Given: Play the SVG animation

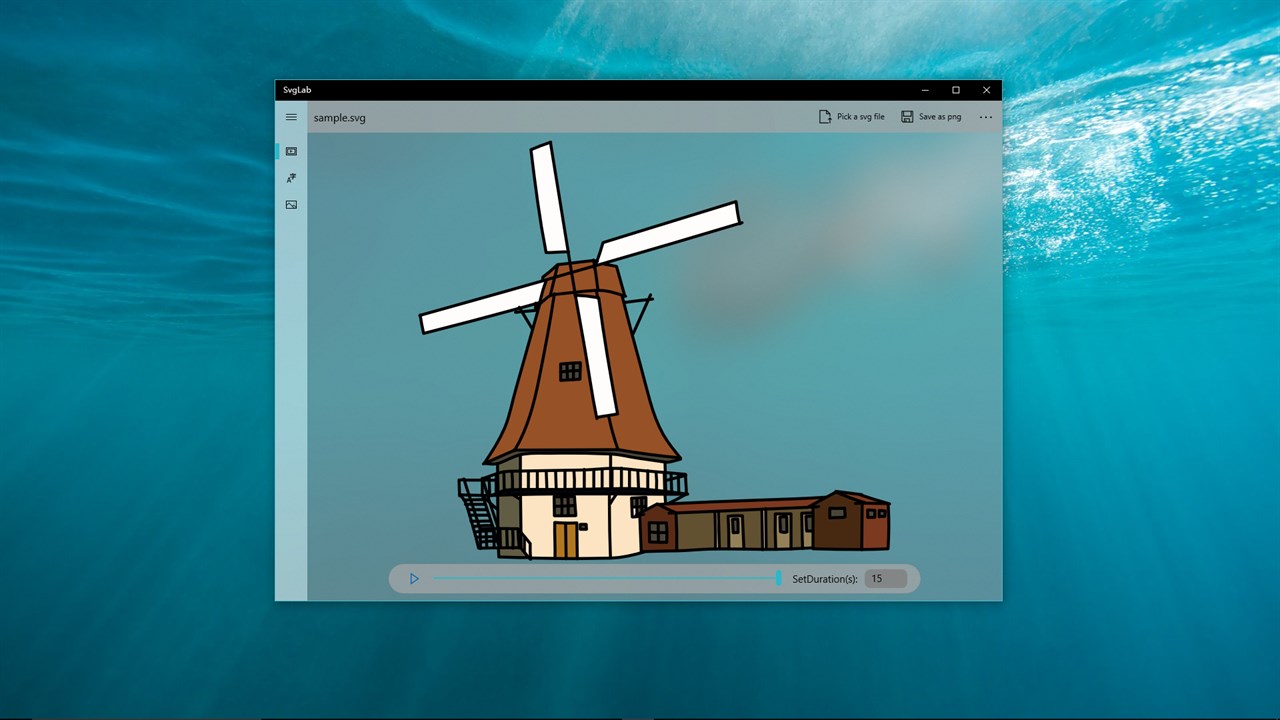Looking at the screenshot, I should [x=414, y=579].
